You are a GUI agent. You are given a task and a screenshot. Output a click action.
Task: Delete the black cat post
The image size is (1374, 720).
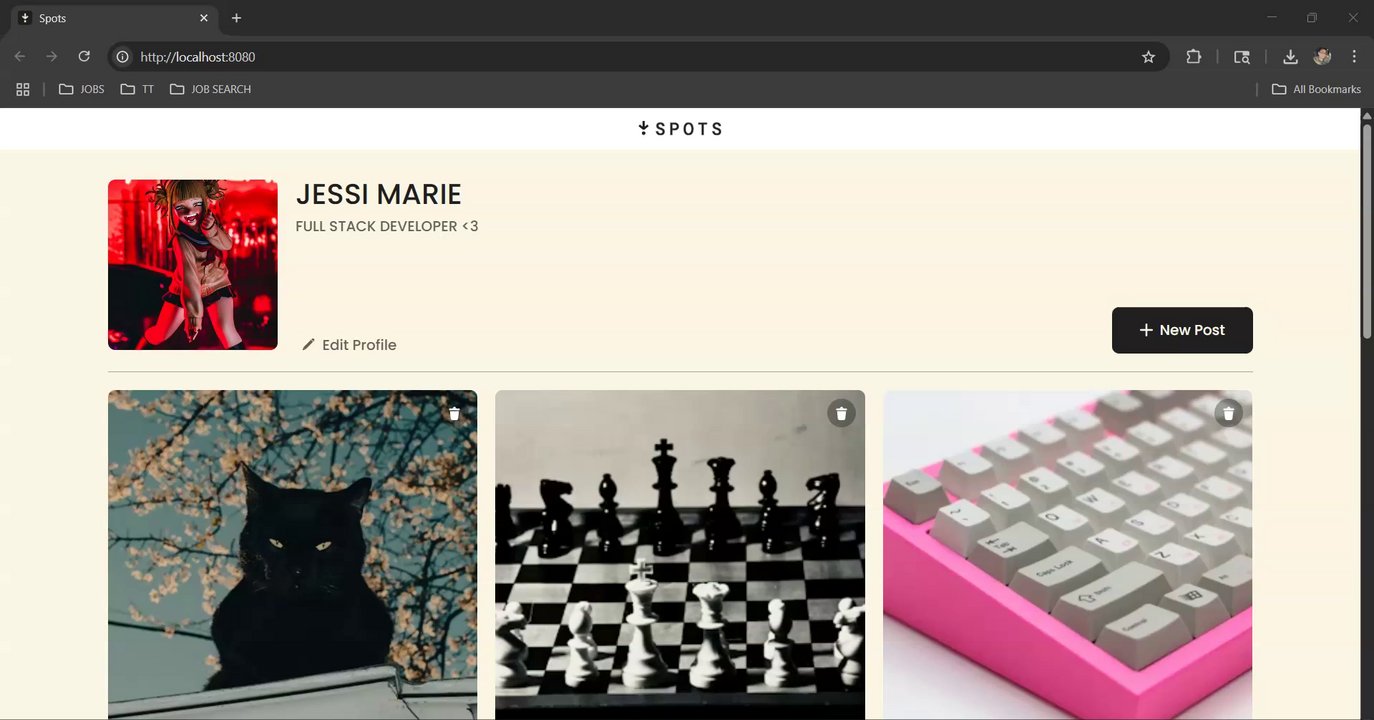[x=454, y=413]
